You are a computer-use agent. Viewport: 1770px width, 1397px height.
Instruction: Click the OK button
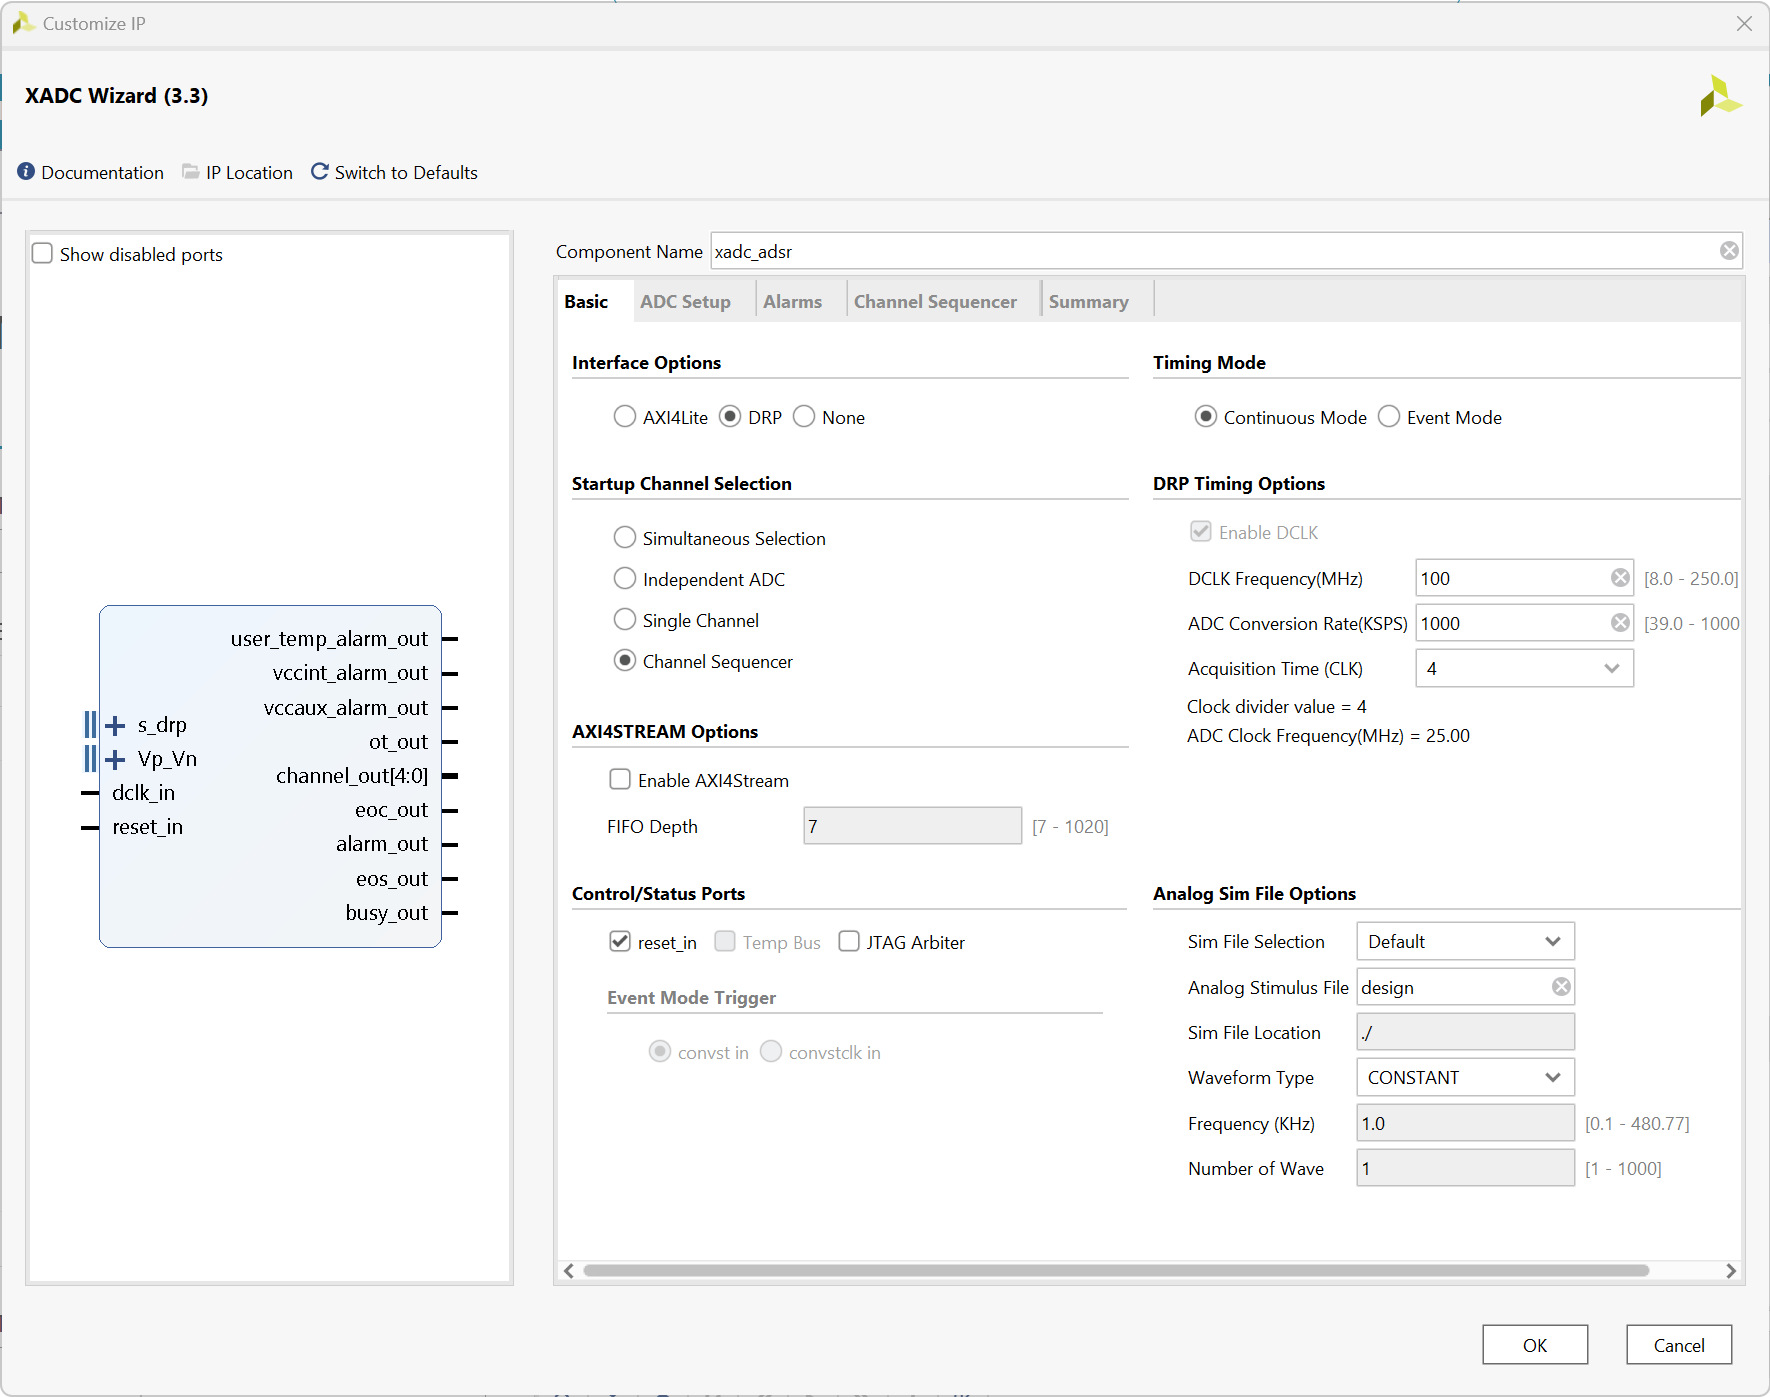(x=1535, y=1345)
